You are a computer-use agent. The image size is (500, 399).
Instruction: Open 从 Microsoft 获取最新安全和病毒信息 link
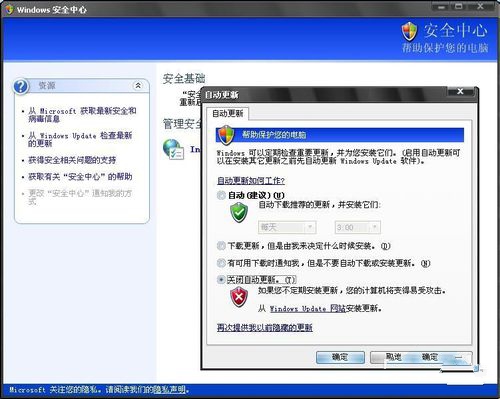click(x=82, y=115)
